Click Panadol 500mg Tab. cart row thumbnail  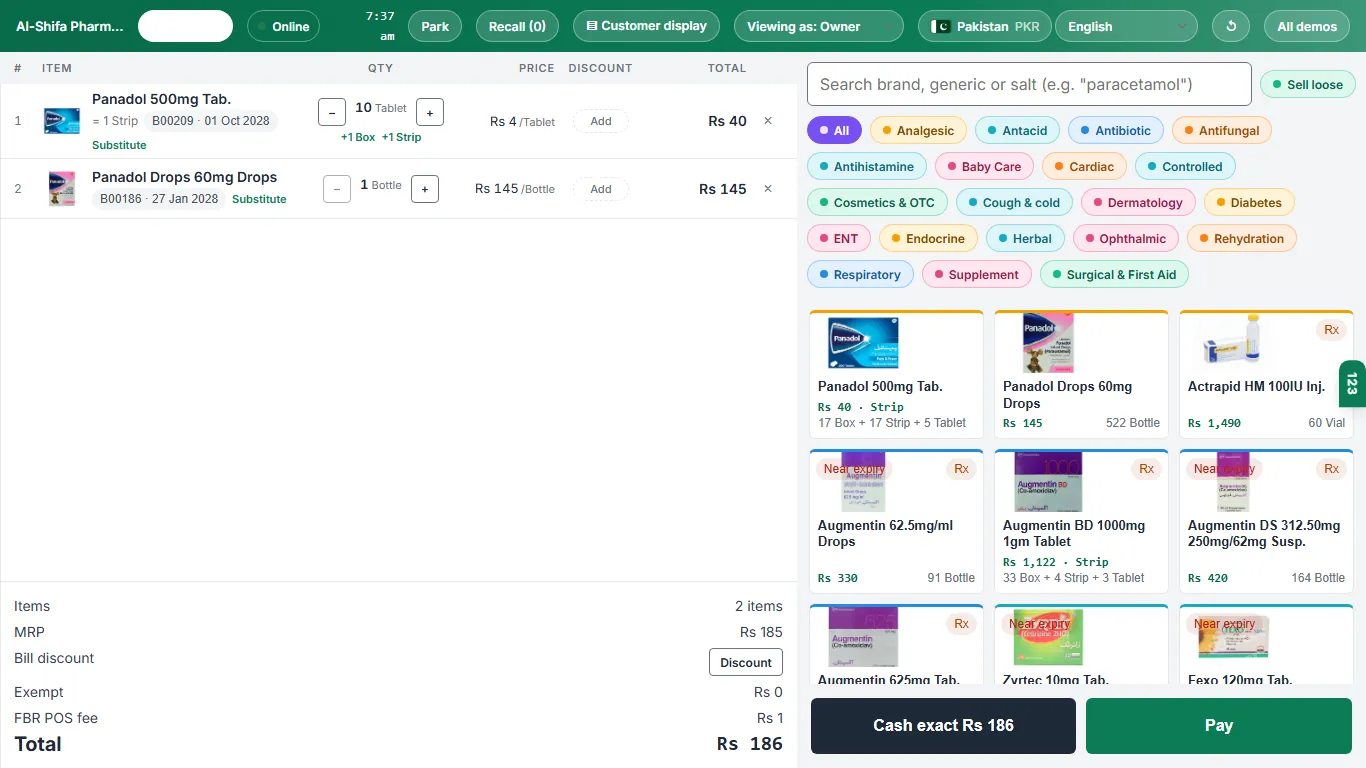(x=62, y=121)
